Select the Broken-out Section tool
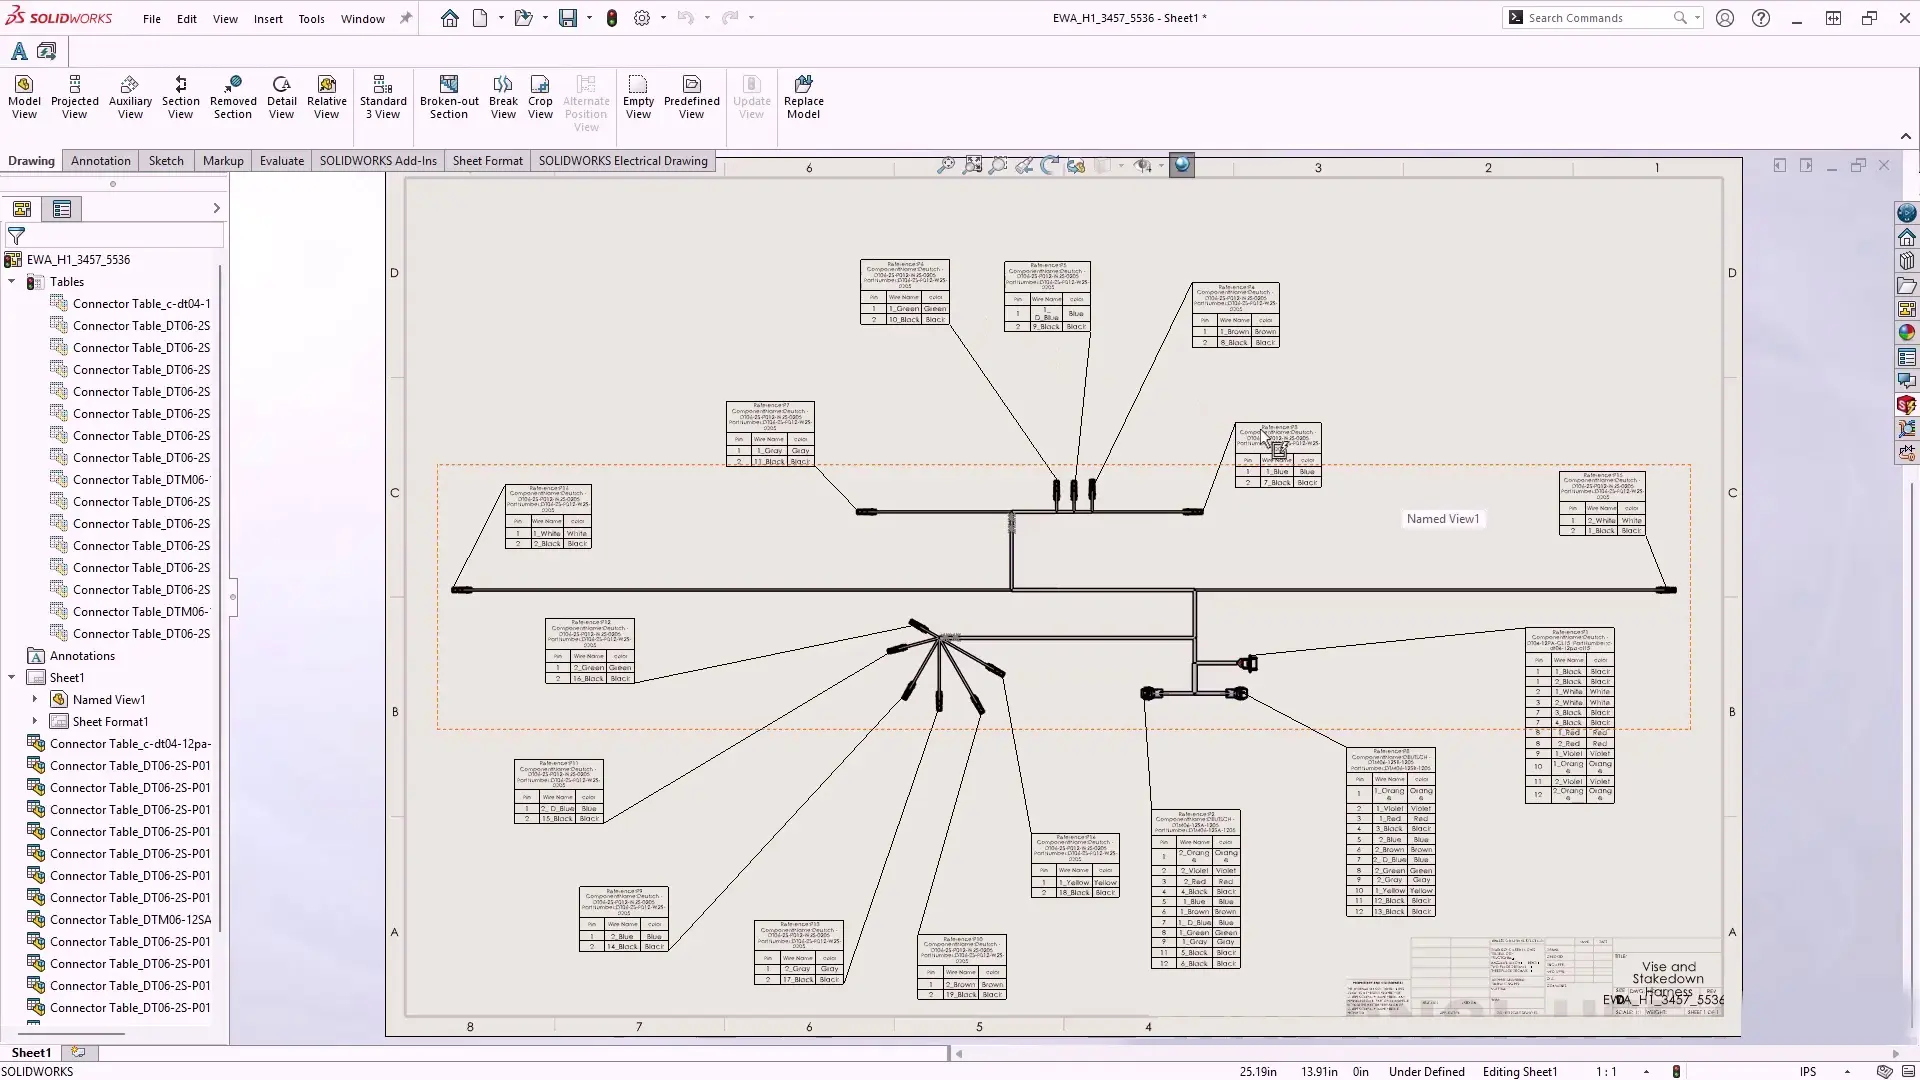 (x=449, y=97)
